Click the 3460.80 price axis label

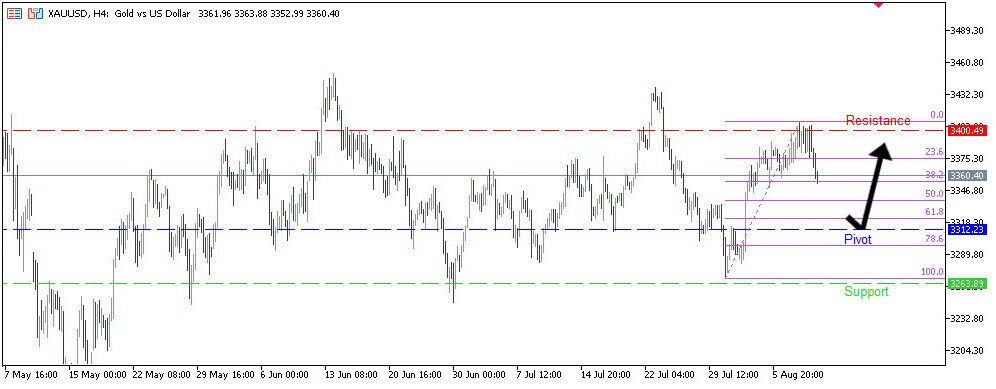[967, 63]
